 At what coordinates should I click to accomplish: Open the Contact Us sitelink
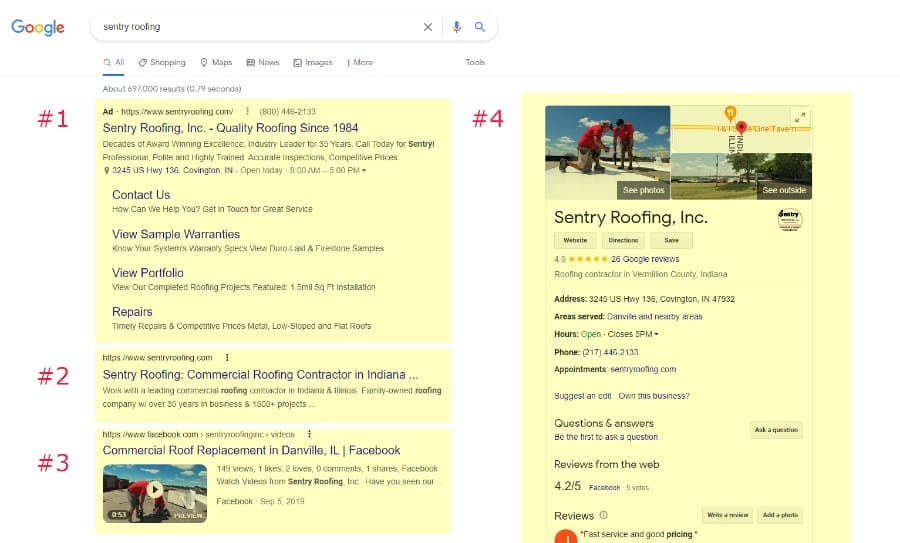click(141, 195)
